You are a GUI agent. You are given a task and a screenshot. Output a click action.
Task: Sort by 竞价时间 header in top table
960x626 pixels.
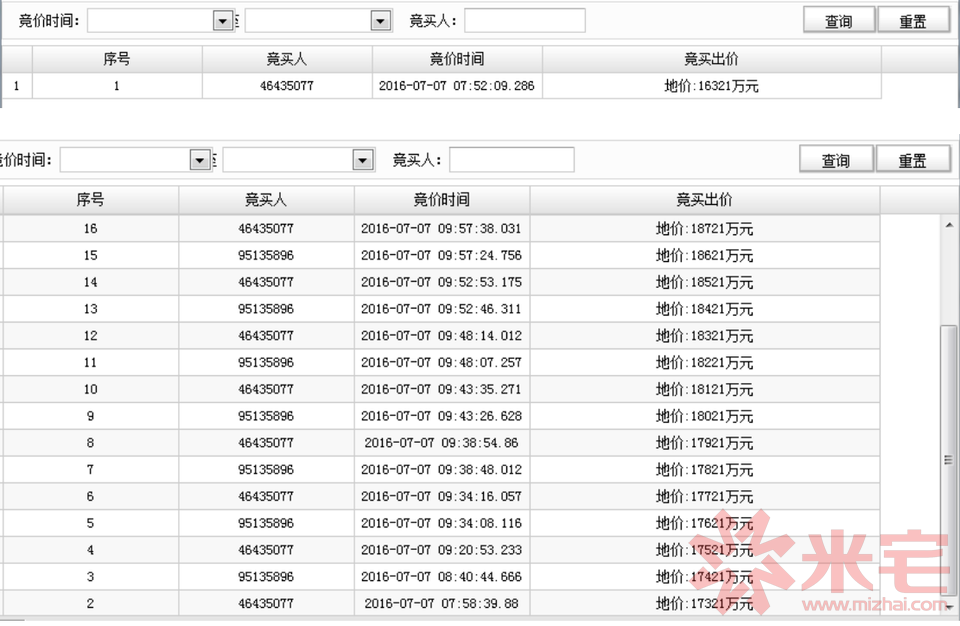coord(457,59)
